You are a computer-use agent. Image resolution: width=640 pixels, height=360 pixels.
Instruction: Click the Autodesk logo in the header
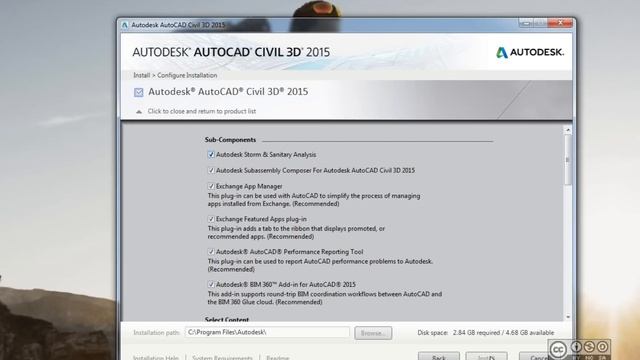pyautogui.click(x=530, y=52)
